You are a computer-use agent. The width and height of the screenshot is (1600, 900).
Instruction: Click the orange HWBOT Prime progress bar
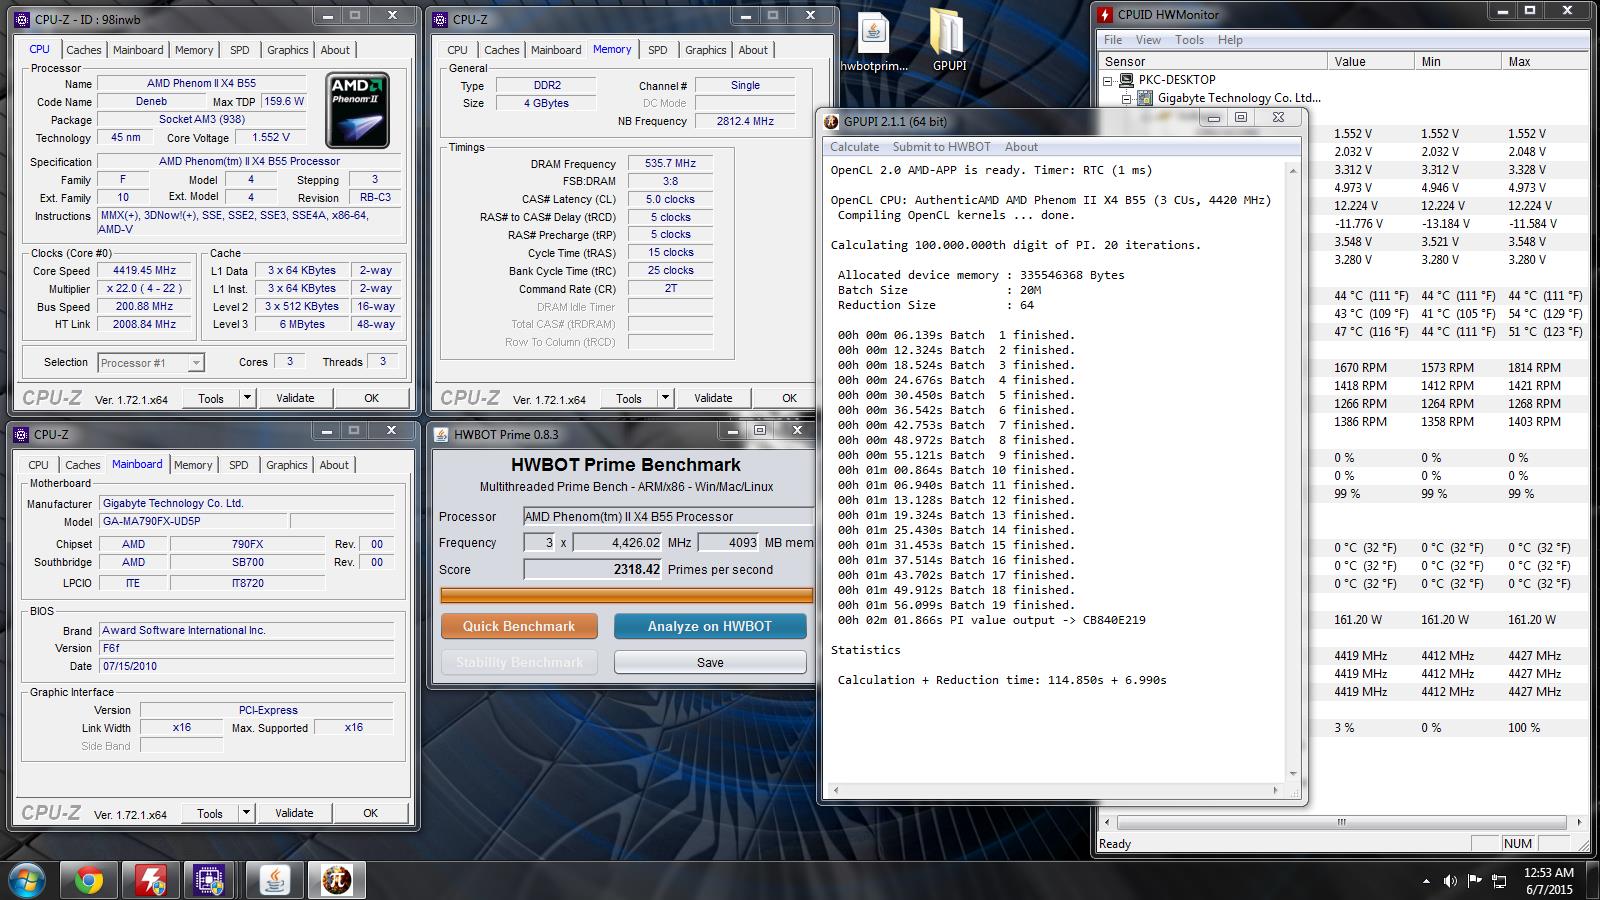click(x=626, y=595)
